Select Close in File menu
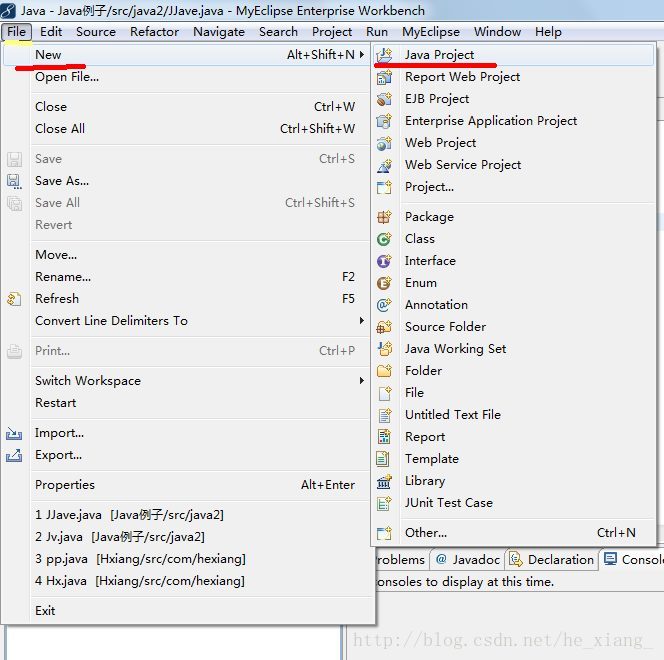 186,107
